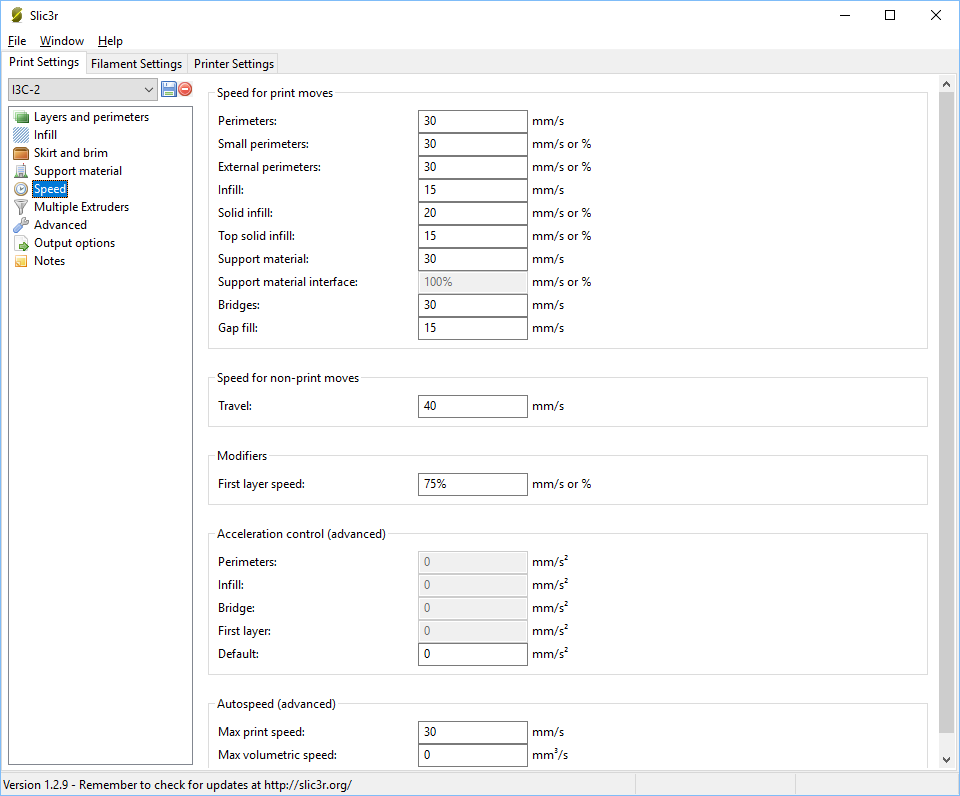Screen dimensions: 960x796
Task: Open the Window menu
Action: pyautogui.click(x=62, y=41)
